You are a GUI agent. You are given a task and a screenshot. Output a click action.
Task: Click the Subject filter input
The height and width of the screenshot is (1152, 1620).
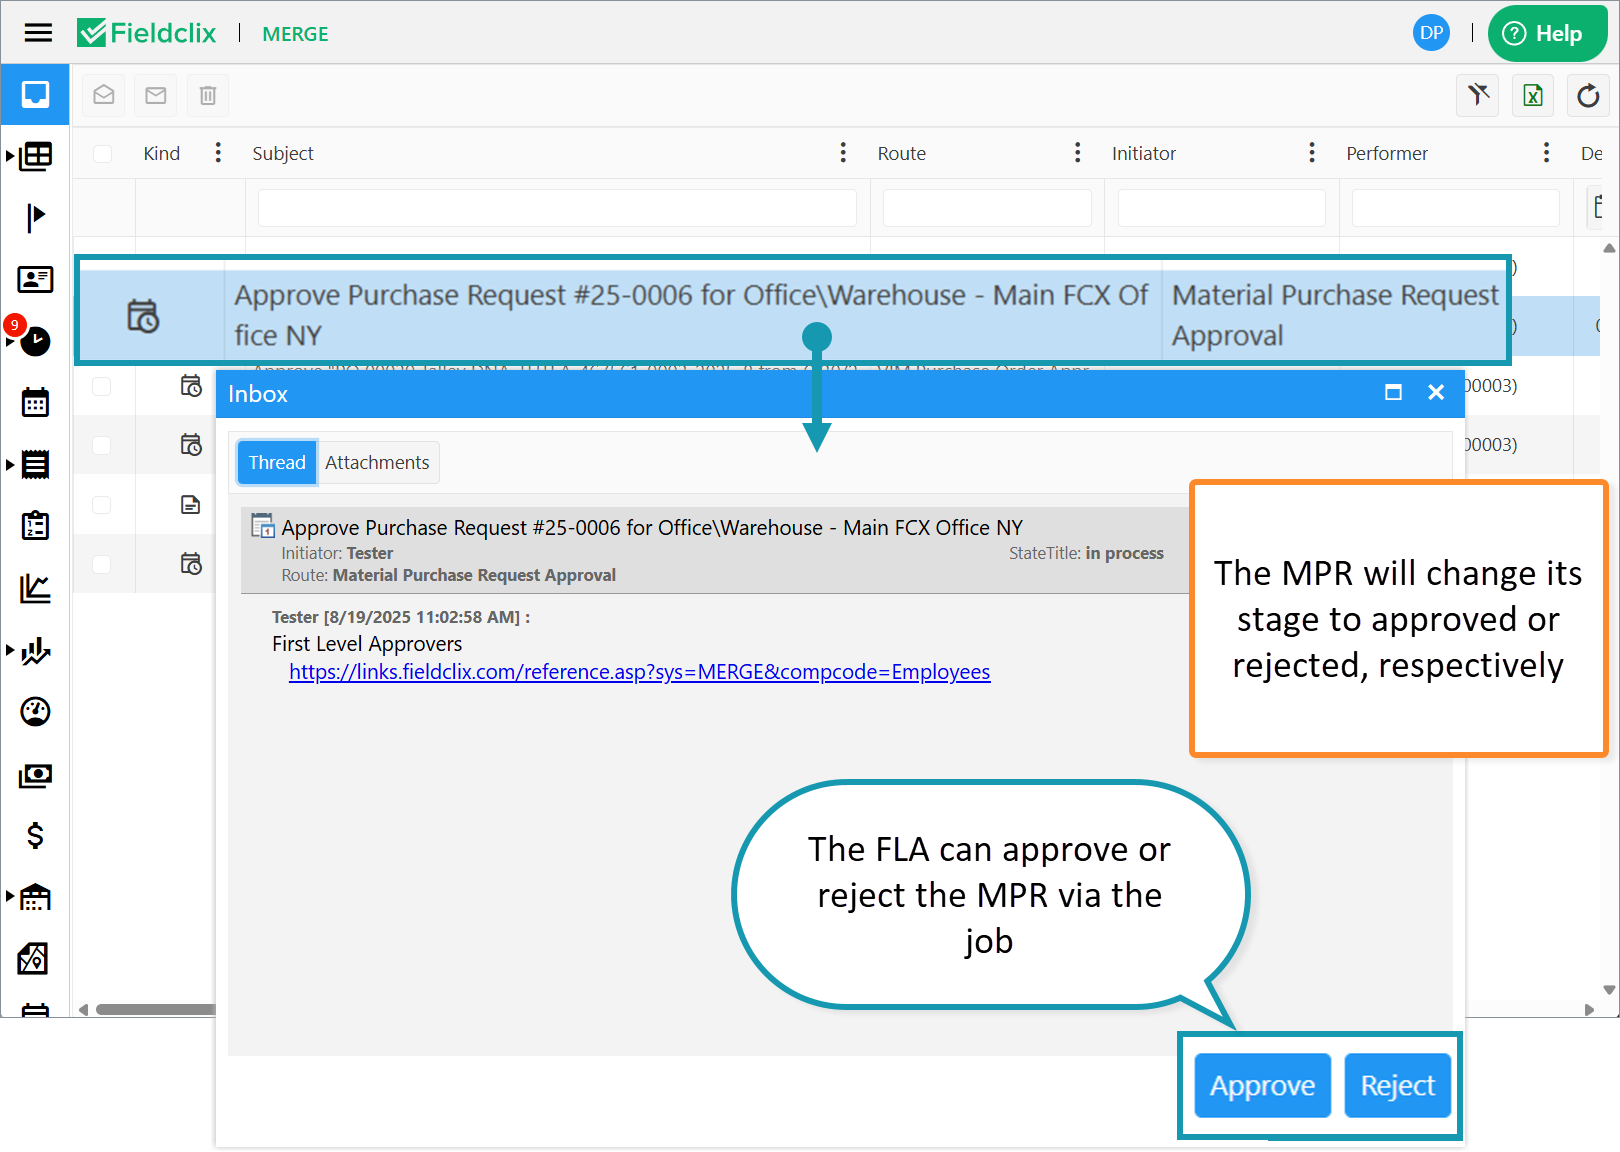[557, 208]
